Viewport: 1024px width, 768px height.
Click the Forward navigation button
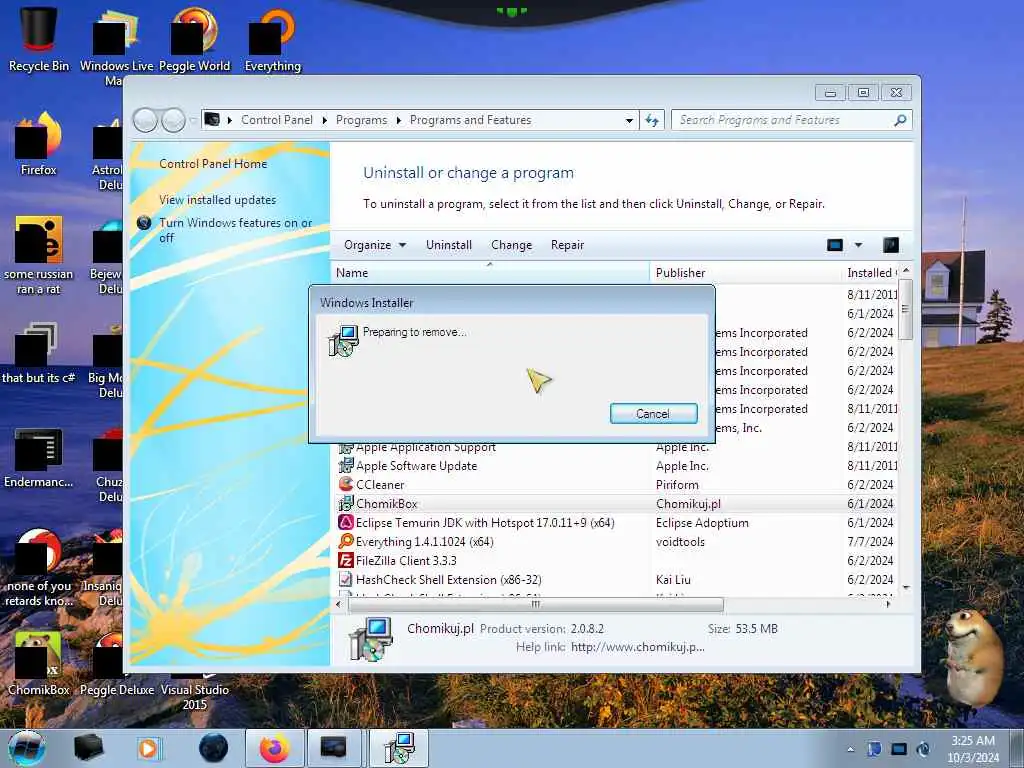pyautogui.click(x=173, y=120)
